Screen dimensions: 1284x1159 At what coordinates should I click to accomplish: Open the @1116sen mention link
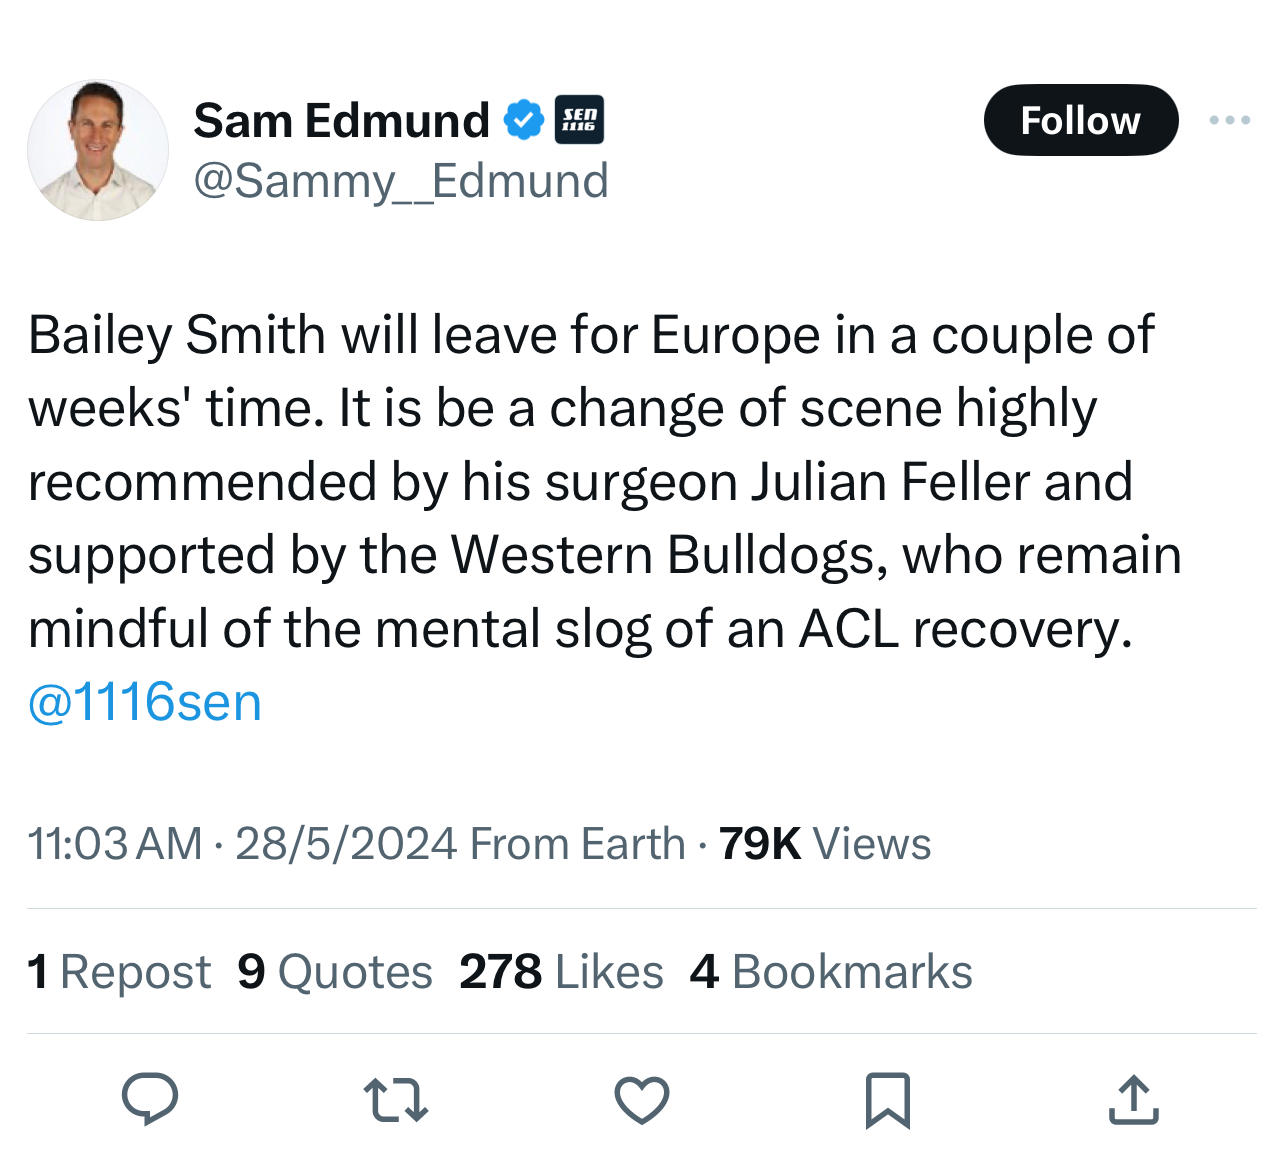pyautogui.click(x=145, y=702)
